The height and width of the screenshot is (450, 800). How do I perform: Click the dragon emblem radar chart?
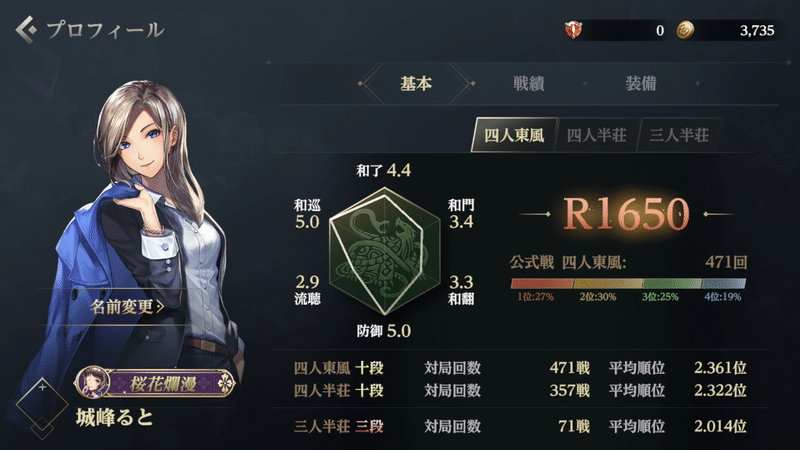(385, 251)
